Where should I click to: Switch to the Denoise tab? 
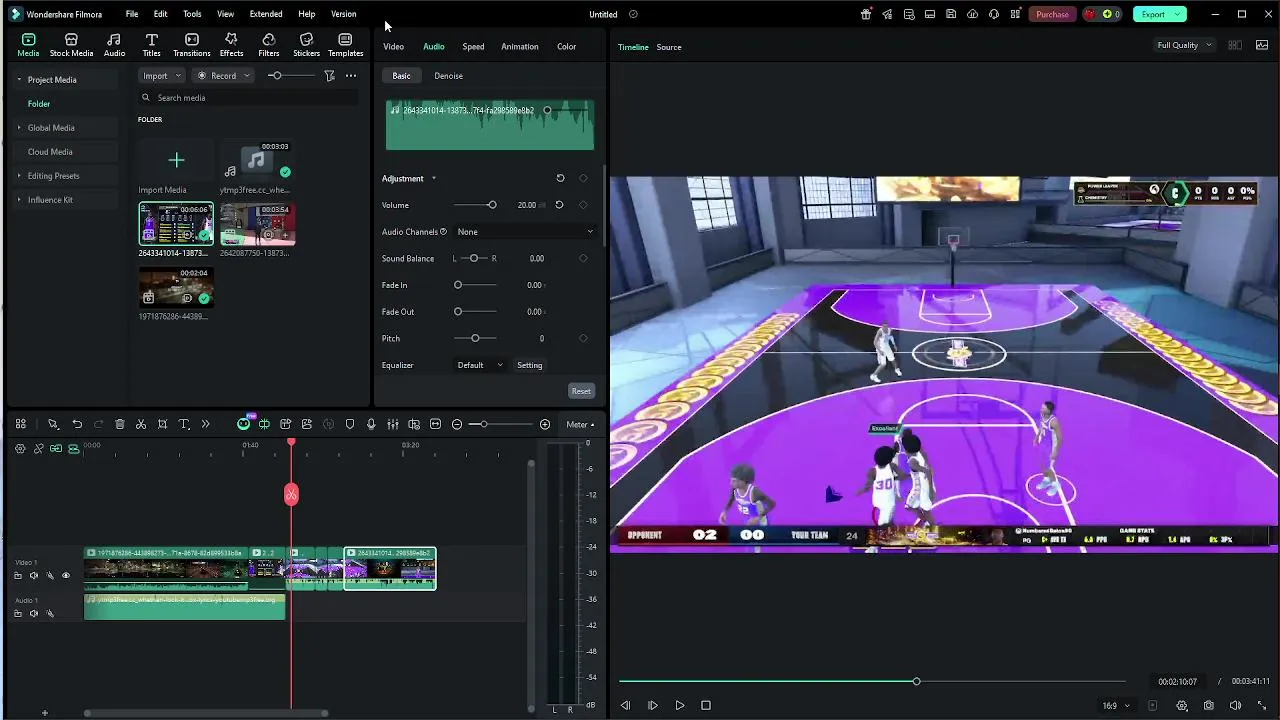click(x=448, y=76)
